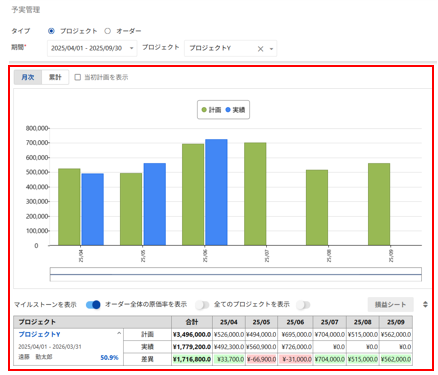Click the 損益シート button
The height and width of the screenshot is (375, 438).
coord(390,305)
